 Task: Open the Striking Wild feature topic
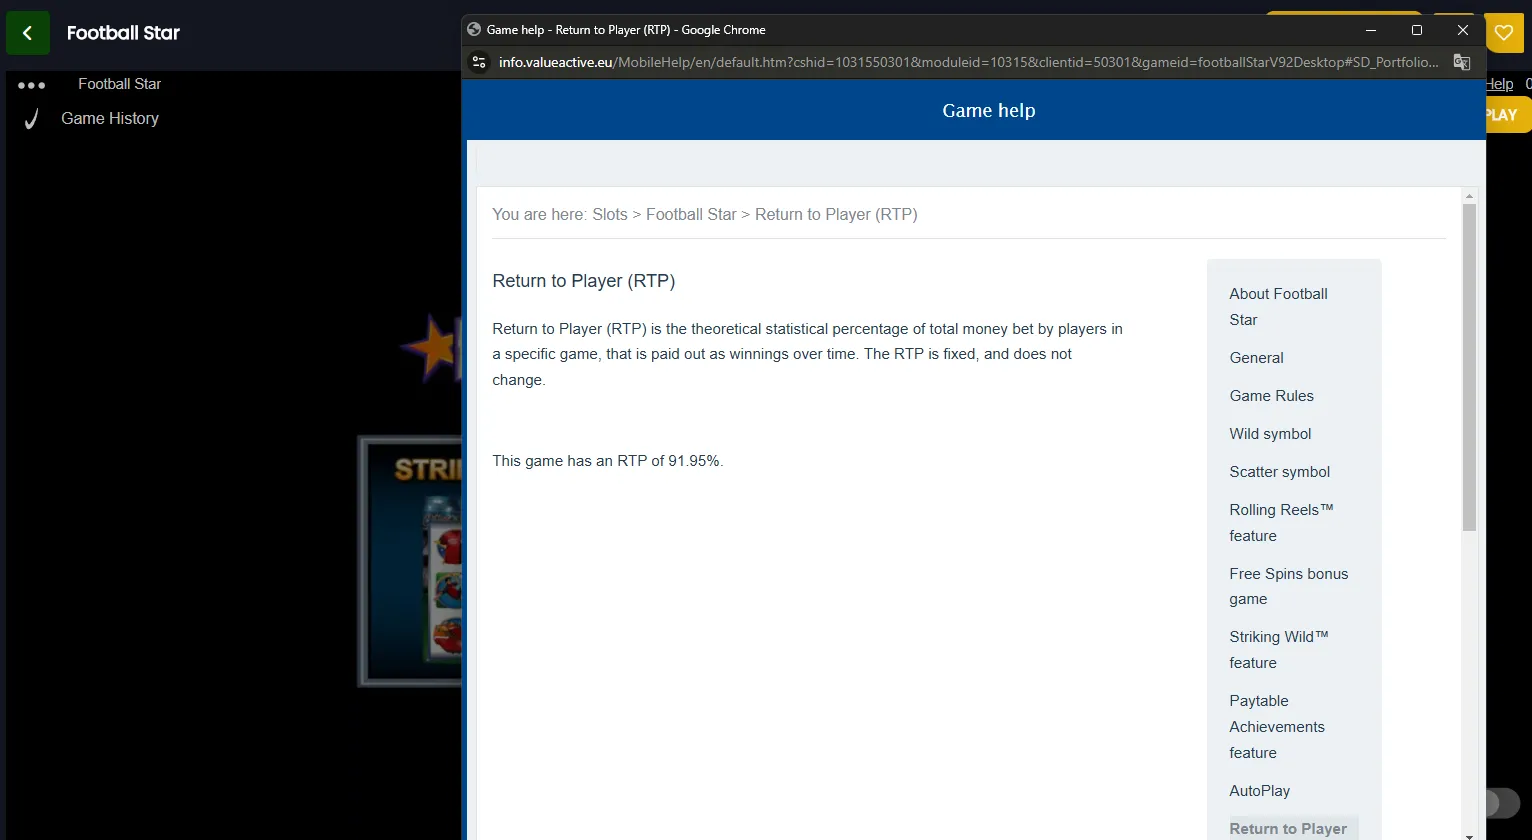coord(1279,650)
